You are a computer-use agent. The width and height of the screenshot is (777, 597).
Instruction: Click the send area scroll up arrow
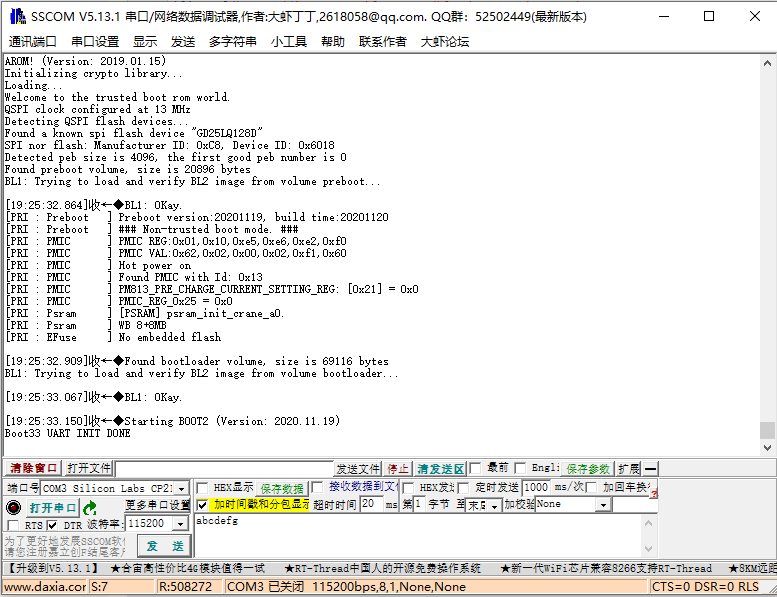pos(648,523)
